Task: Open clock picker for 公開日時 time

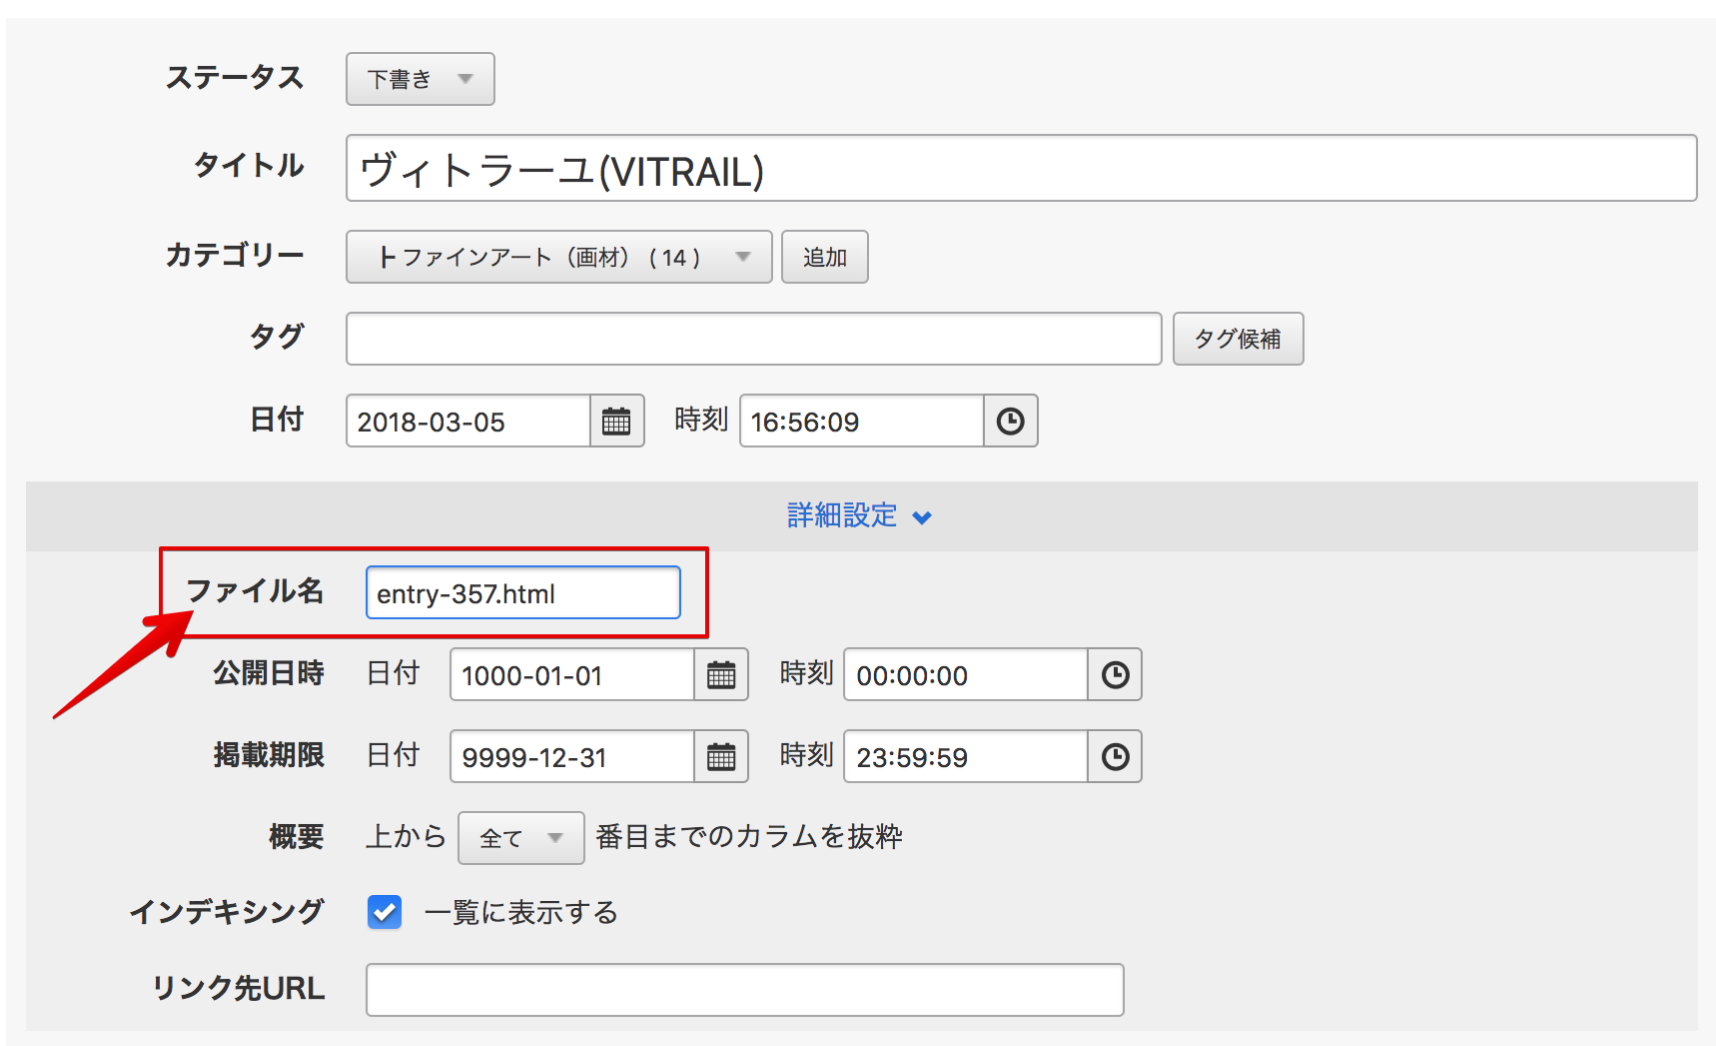Action: click(1115, 675)
